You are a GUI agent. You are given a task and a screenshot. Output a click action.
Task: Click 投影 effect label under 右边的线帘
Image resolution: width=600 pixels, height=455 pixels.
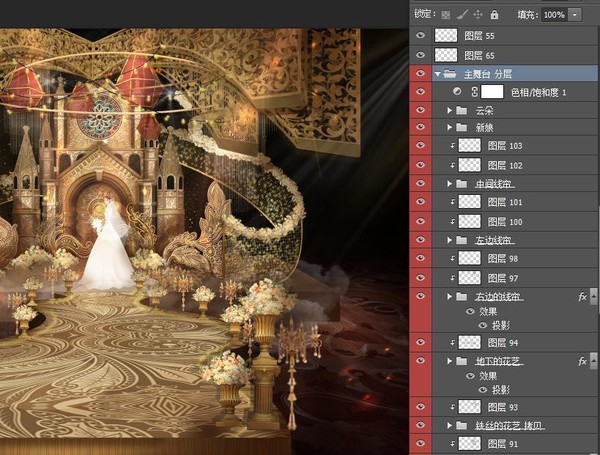coord(501,325)
